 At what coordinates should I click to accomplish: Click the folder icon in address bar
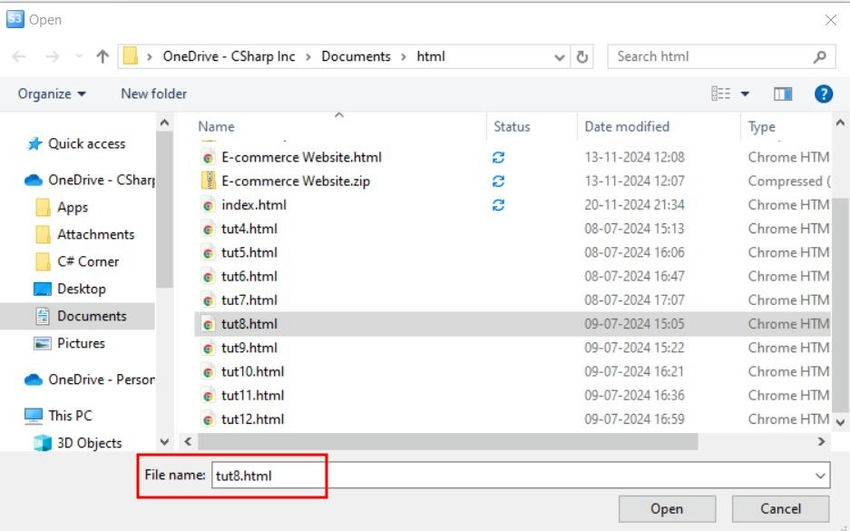[x=130, y=56]
